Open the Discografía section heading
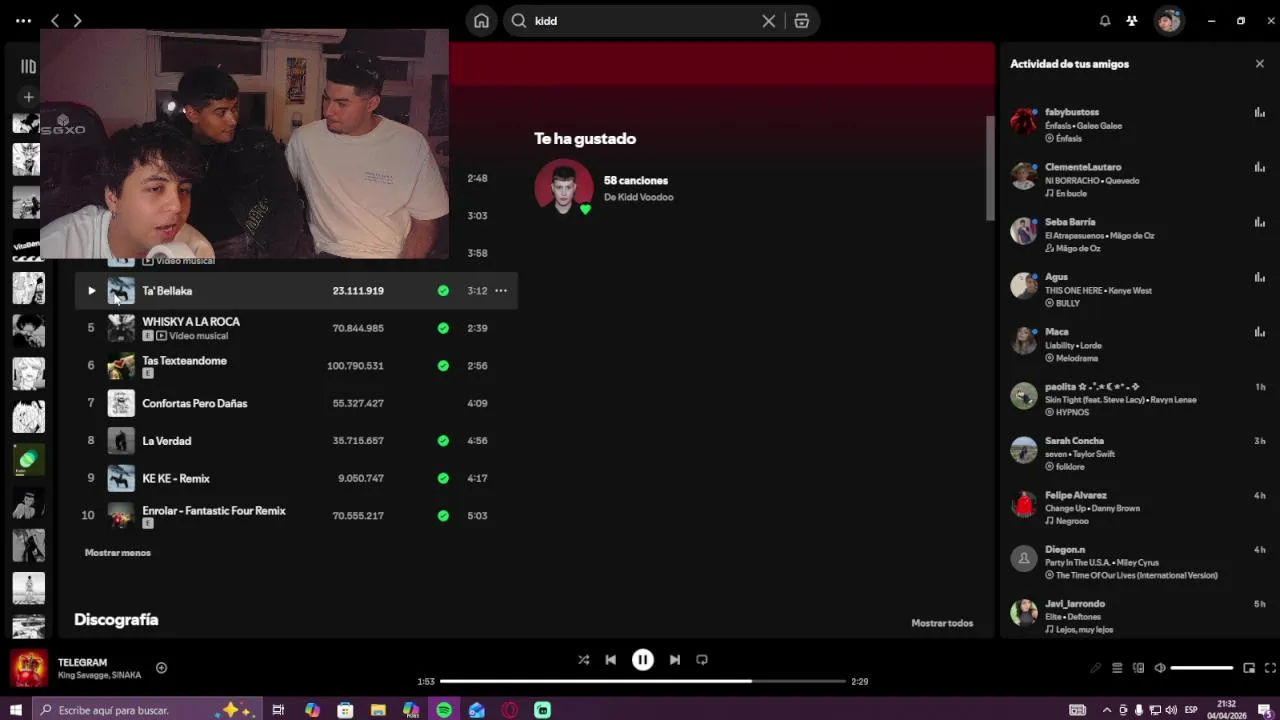Image resolution: width=1280 pixels, height=720 pixels. [x=116, y=620]
